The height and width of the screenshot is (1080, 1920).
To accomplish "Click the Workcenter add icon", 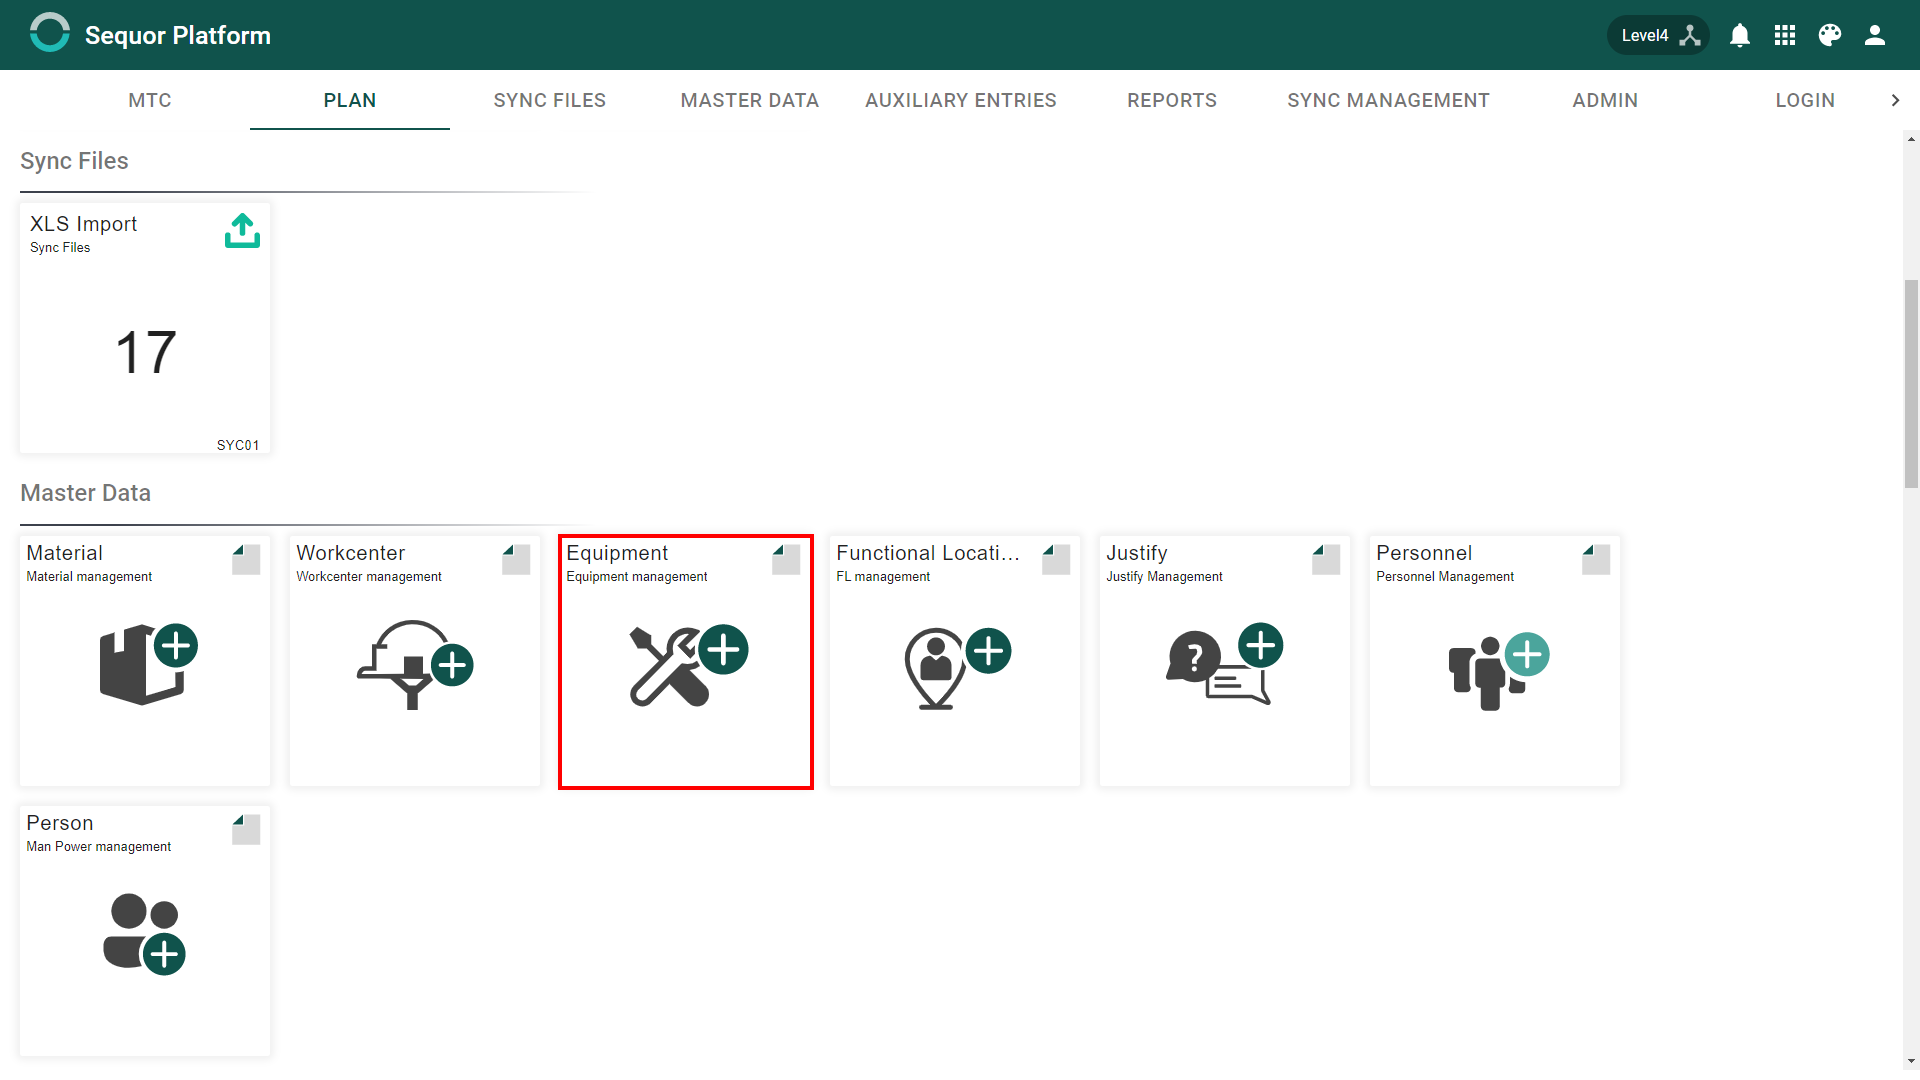I will (415, 664).
